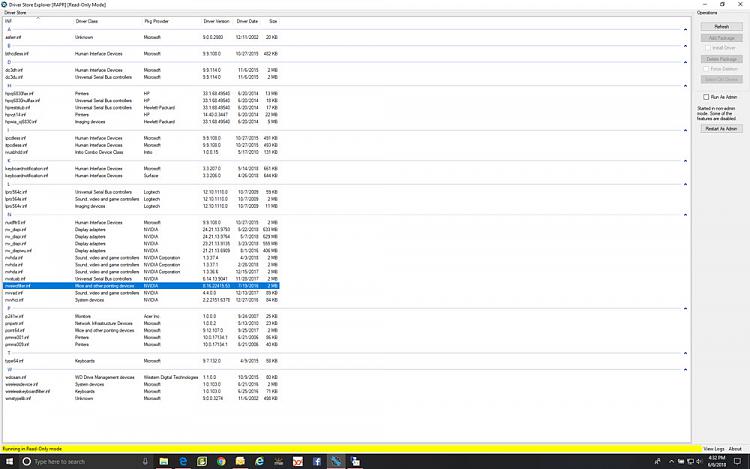750x469 pixels.
Task: Click the Type here to search box
Action: point(86,461)
